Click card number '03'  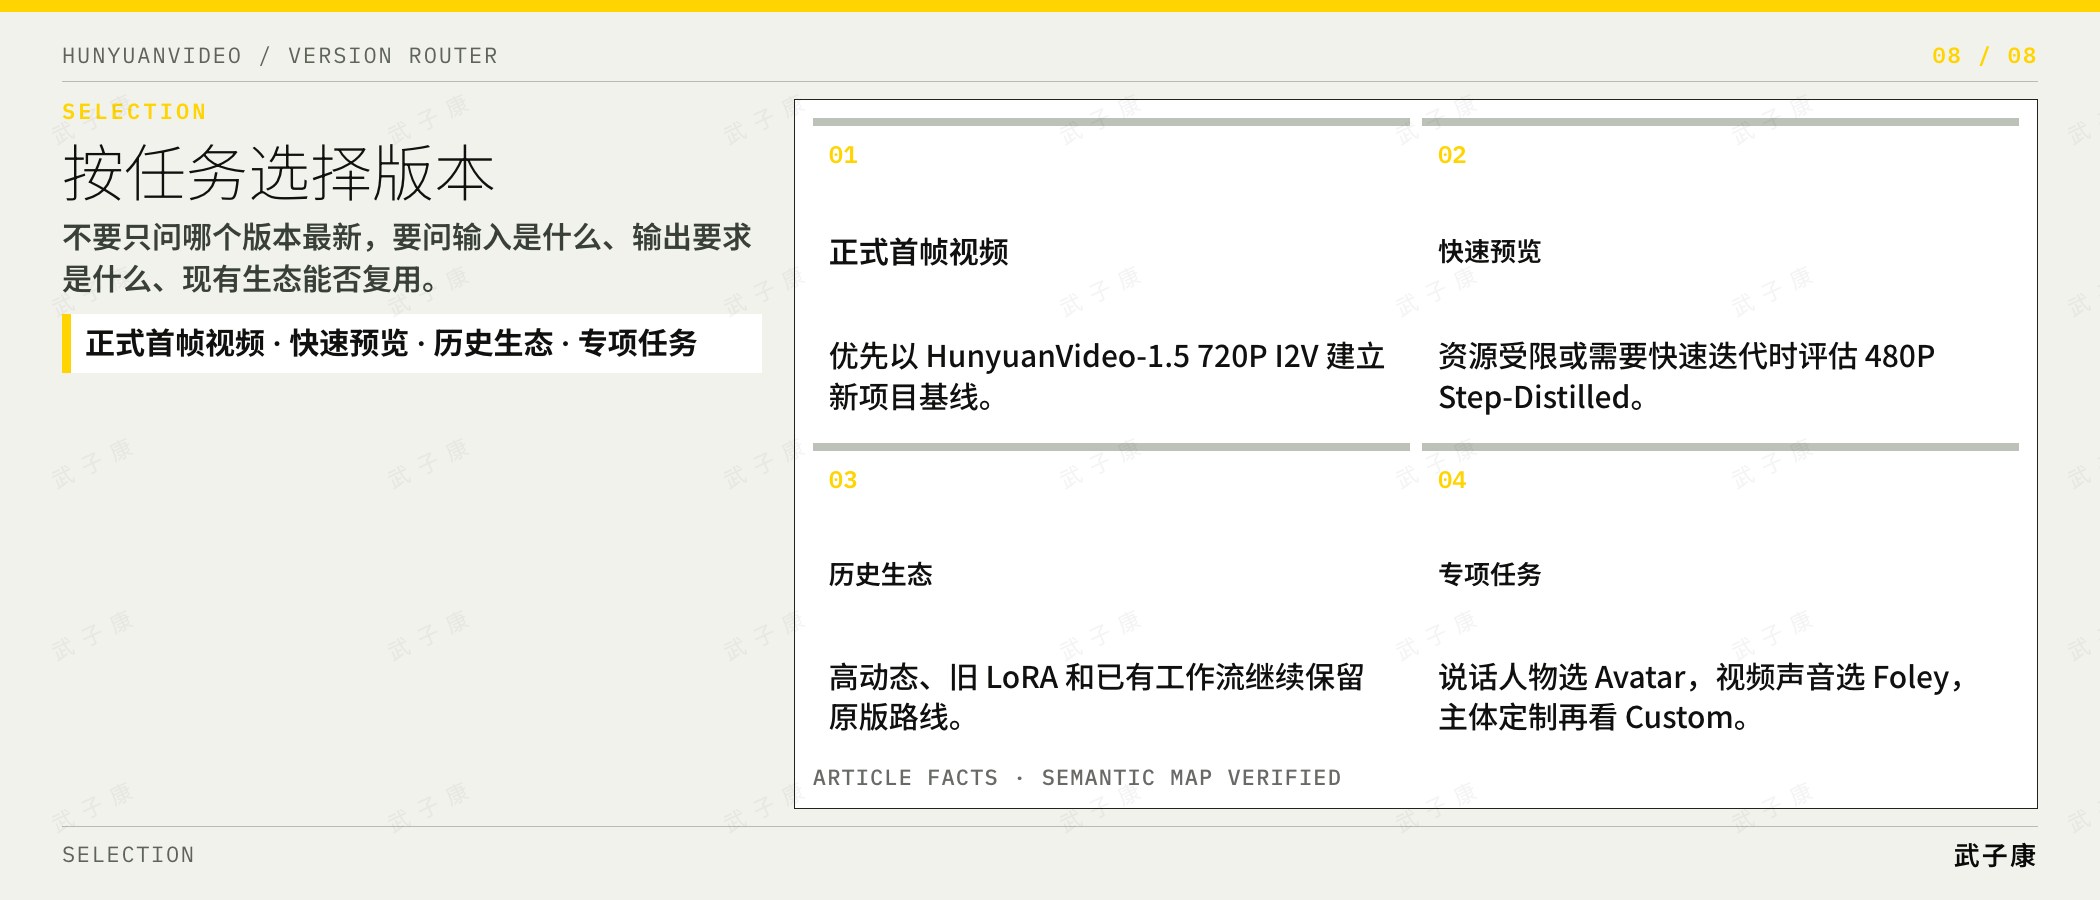click(843, 481)
